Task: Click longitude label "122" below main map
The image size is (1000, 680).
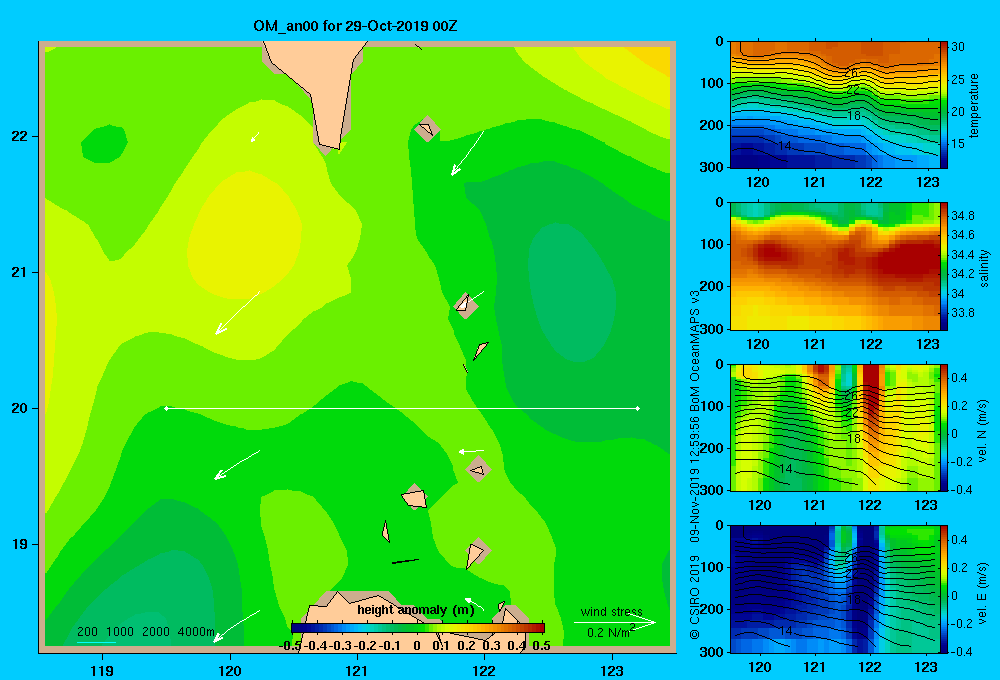Action: (484, 670)
